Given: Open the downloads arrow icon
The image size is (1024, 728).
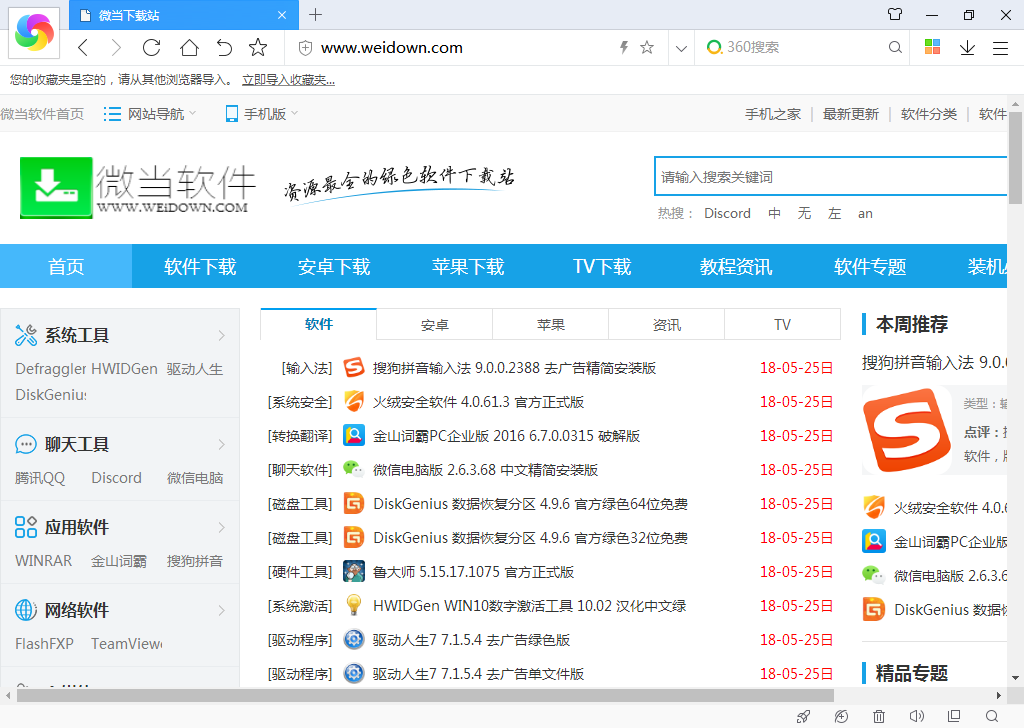Looking at the screenshot, I should (967, 48).
